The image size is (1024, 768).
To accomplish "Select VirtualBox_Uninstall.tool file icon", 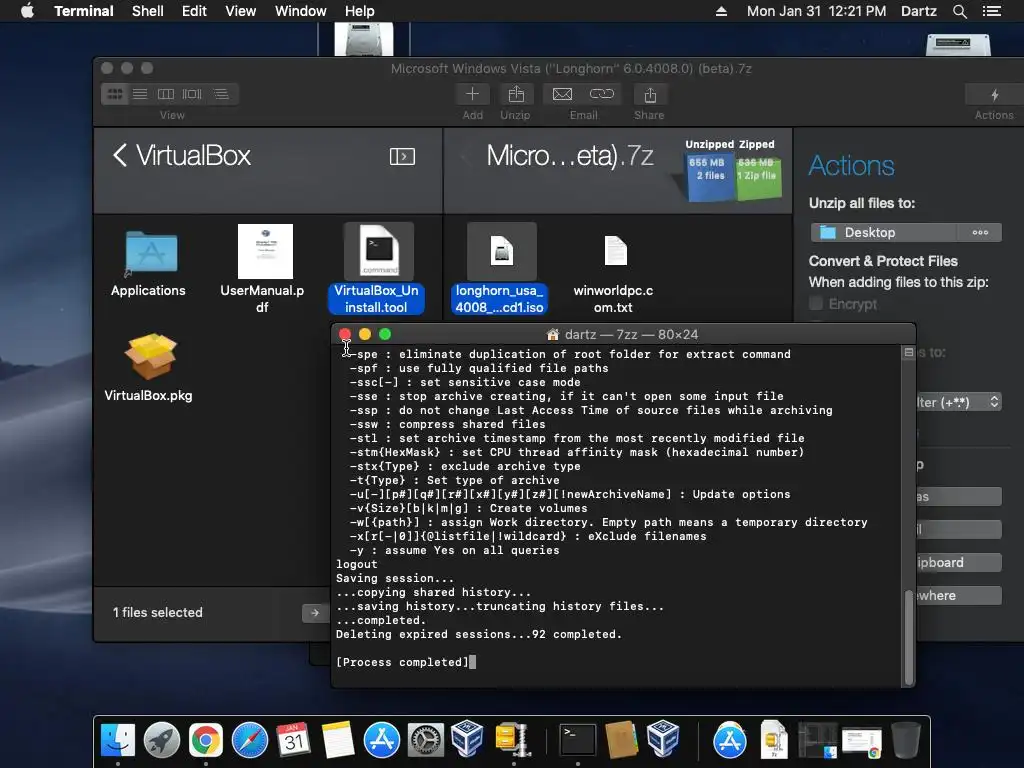I will tap(379, 251).
